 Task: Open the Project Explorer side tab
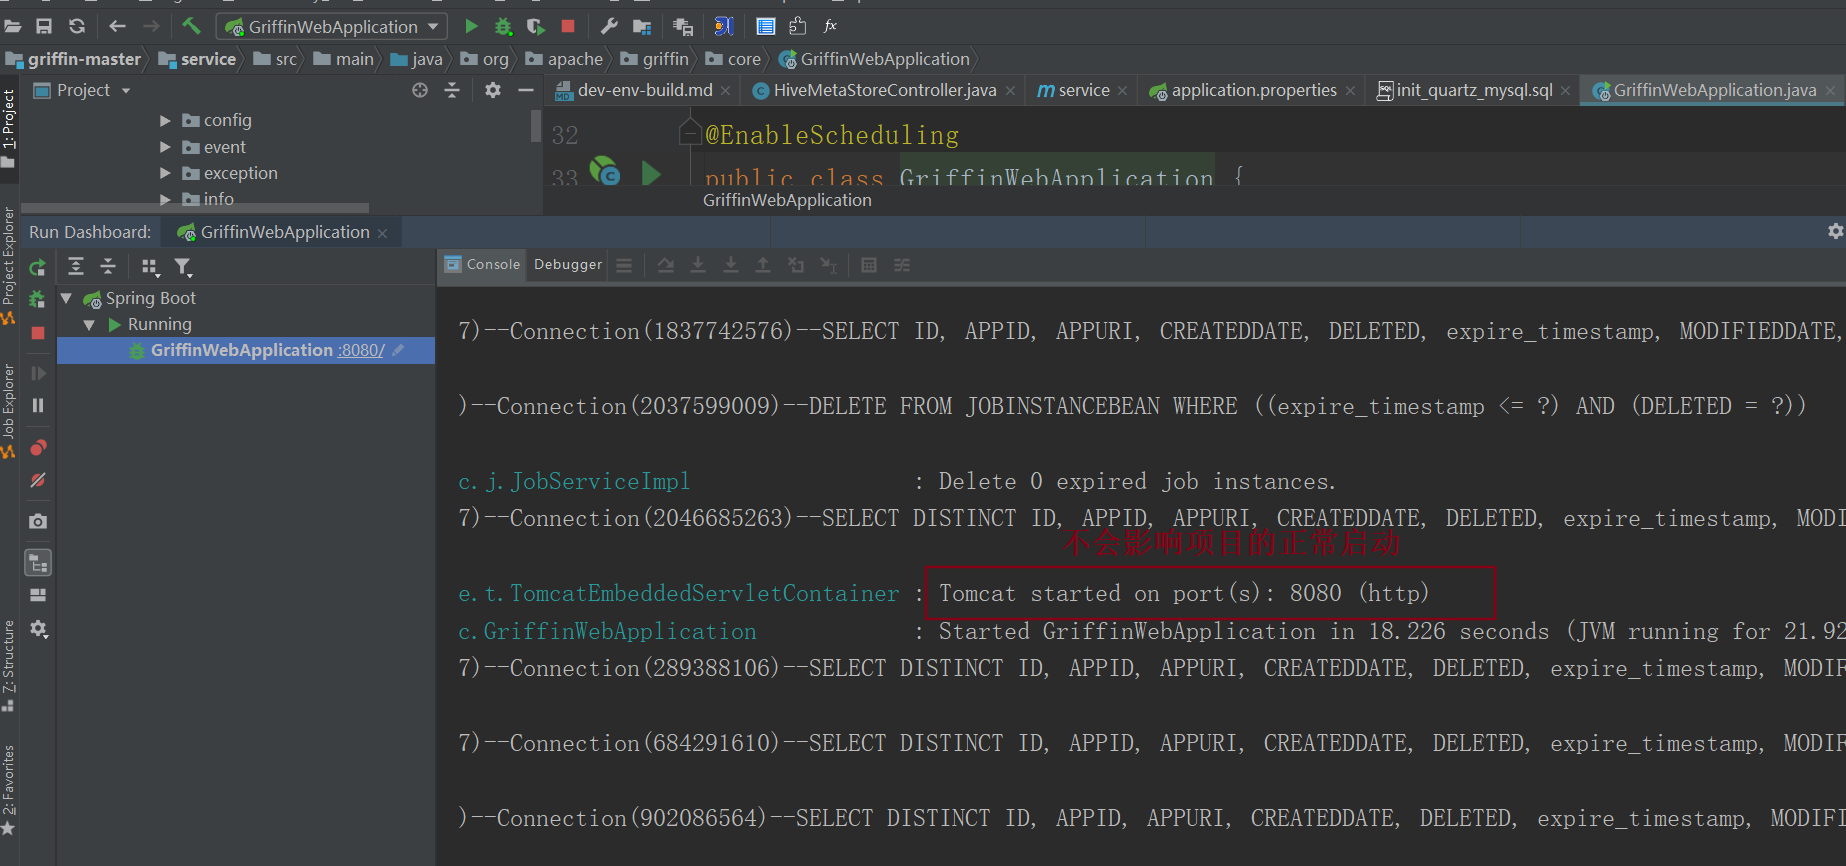point(9,264)
